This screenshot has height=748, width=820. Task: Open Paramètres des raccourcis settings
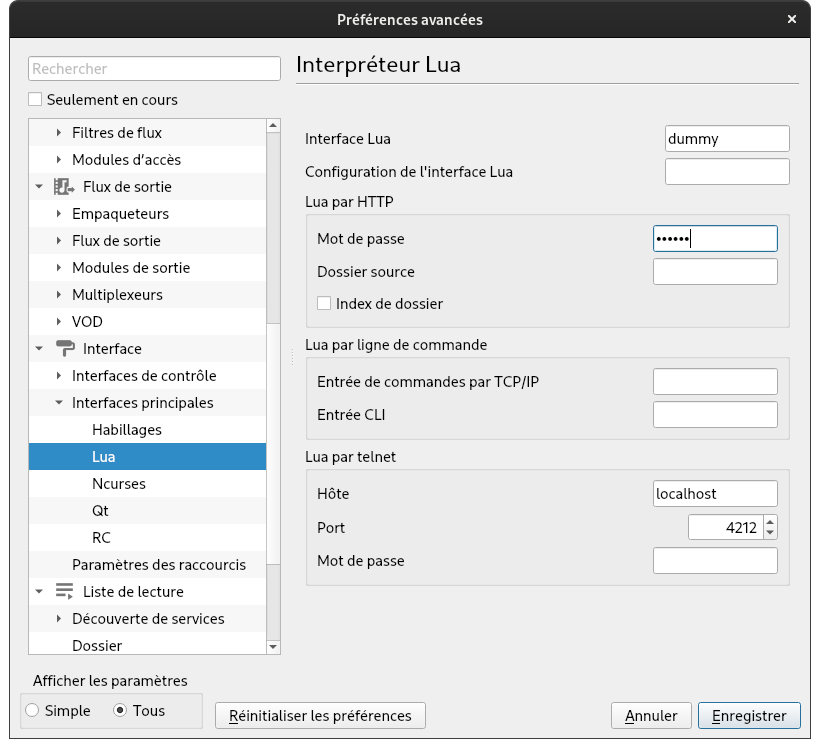point(158,565)
